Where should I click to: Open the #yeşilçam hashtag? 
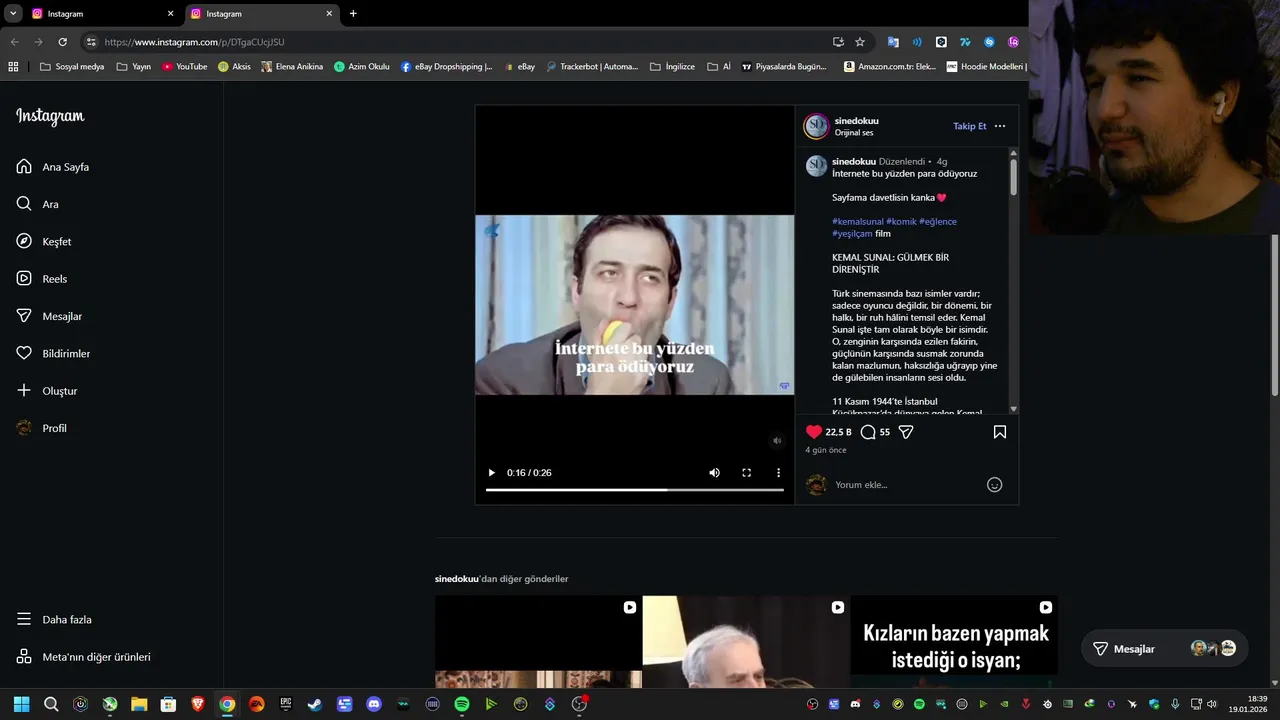click(852, 233)
